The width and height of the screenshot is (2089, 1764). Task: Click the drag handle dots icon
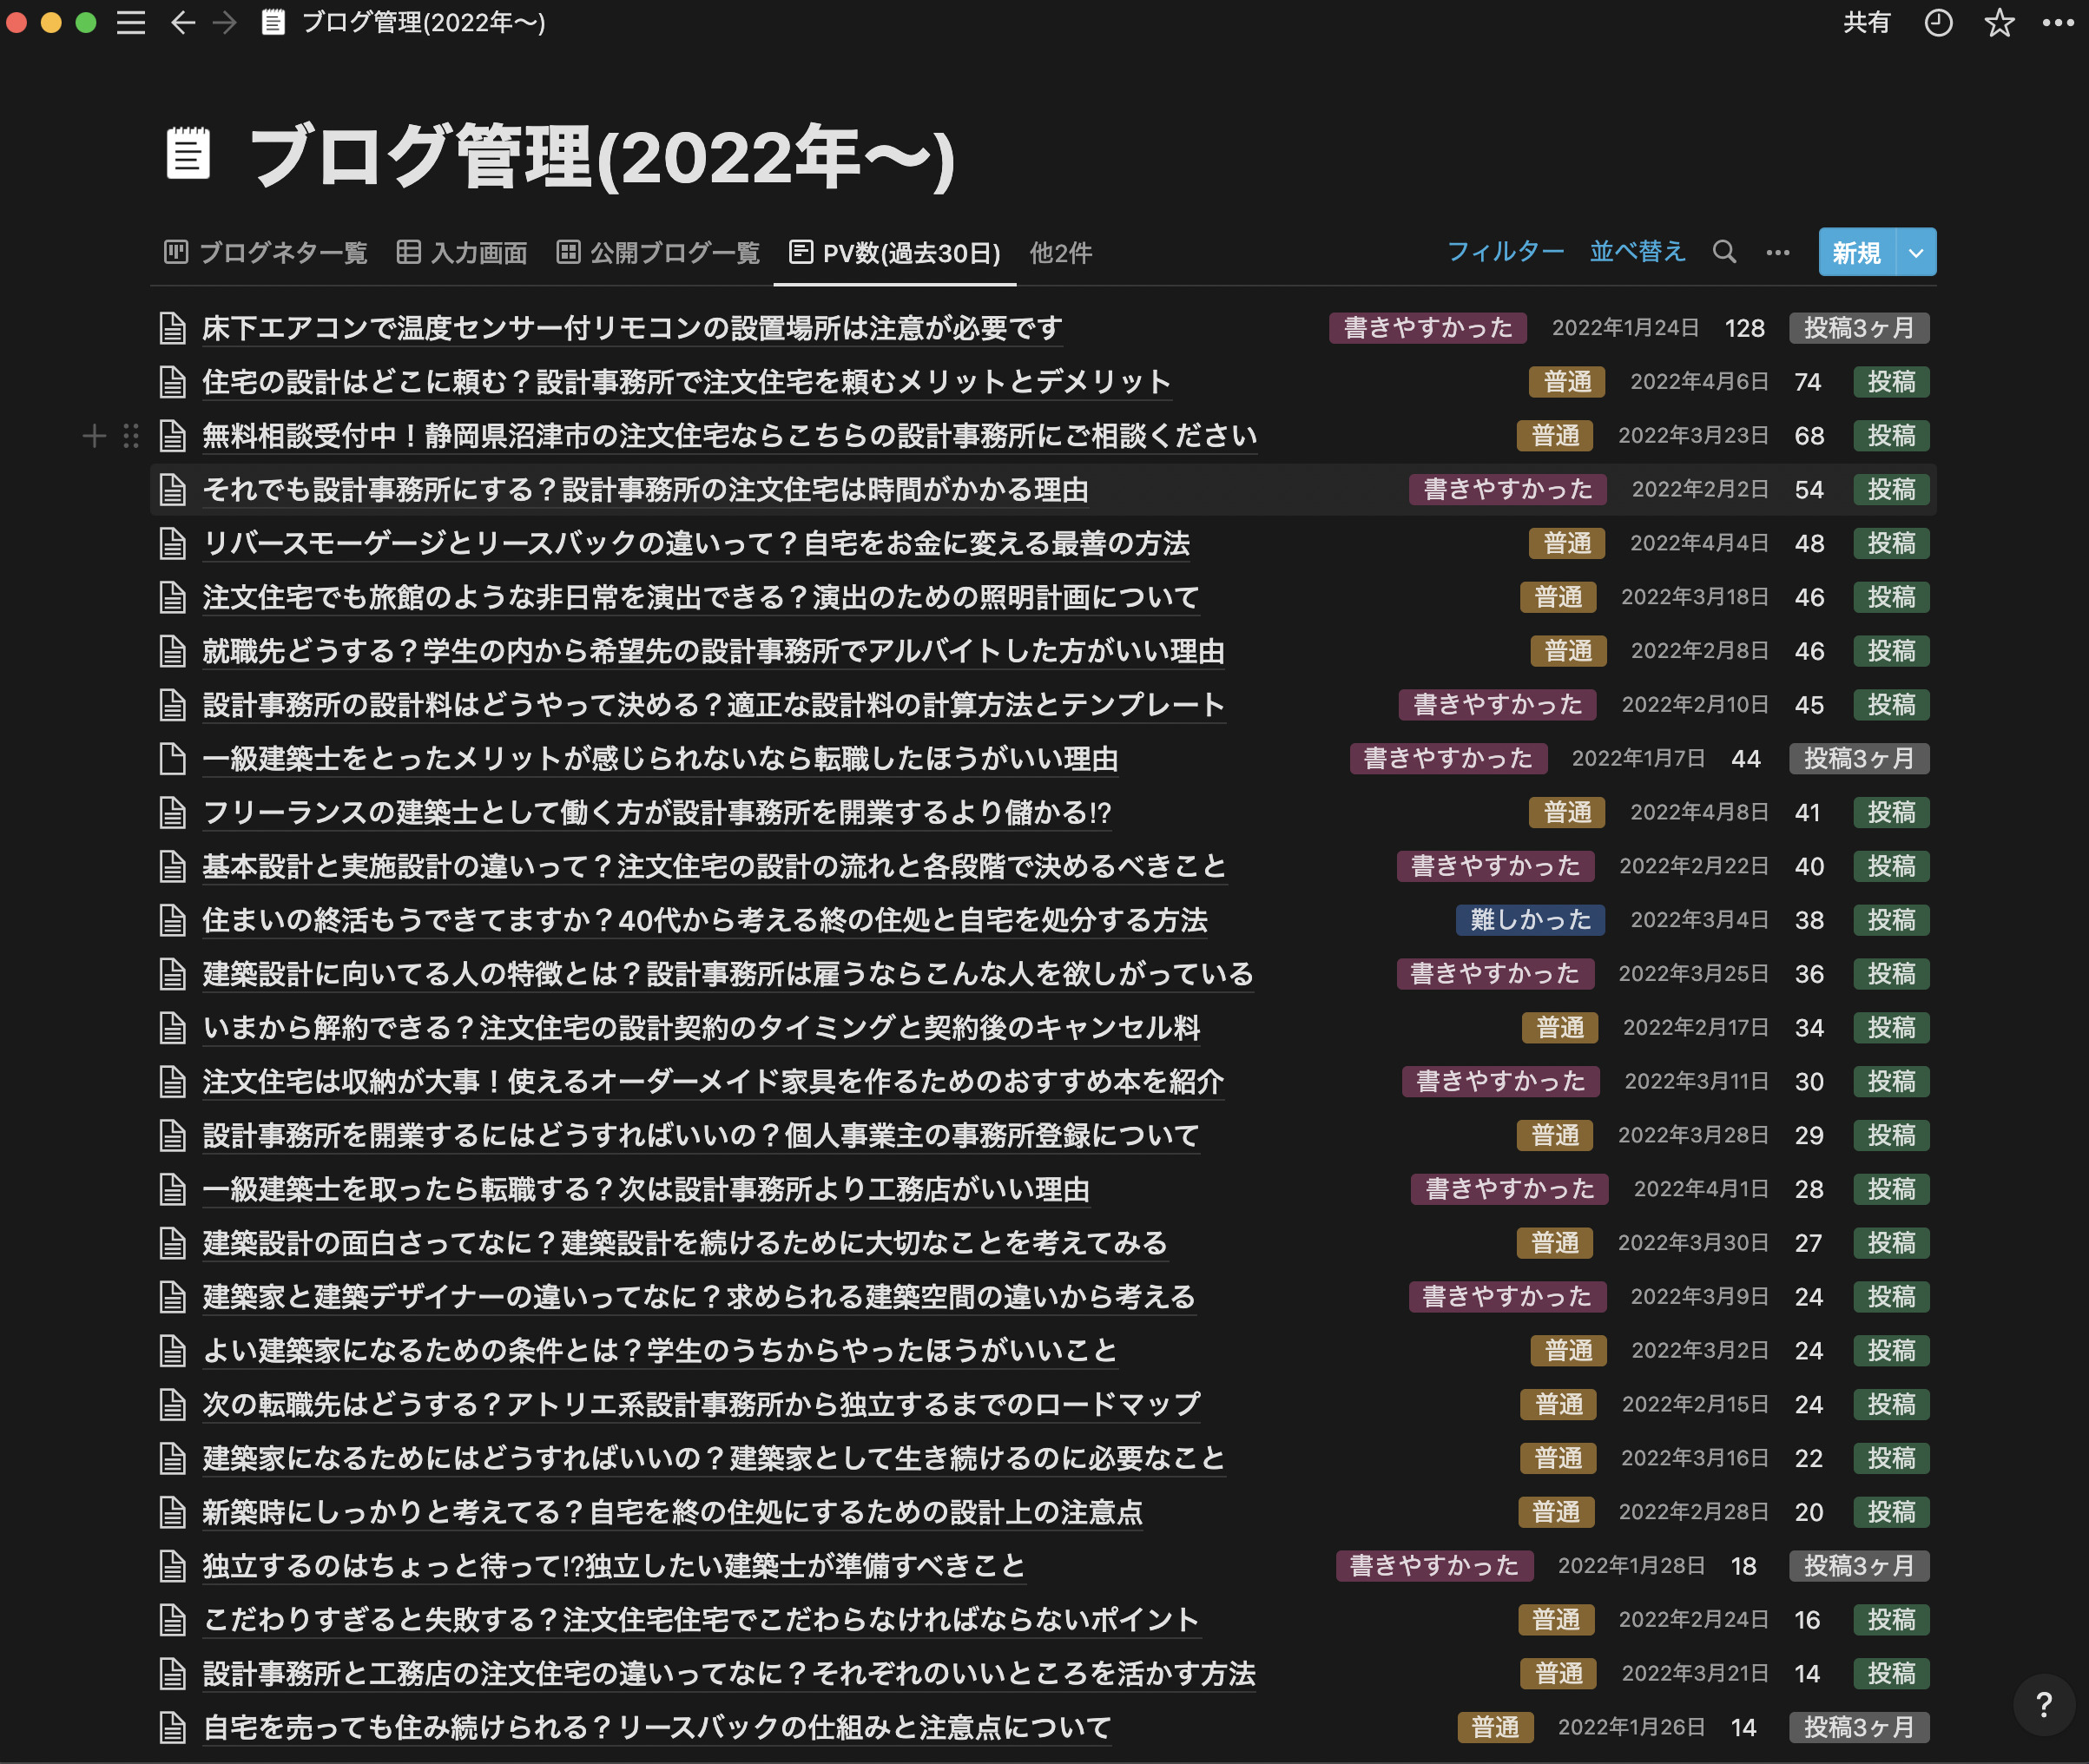[130, 436]
